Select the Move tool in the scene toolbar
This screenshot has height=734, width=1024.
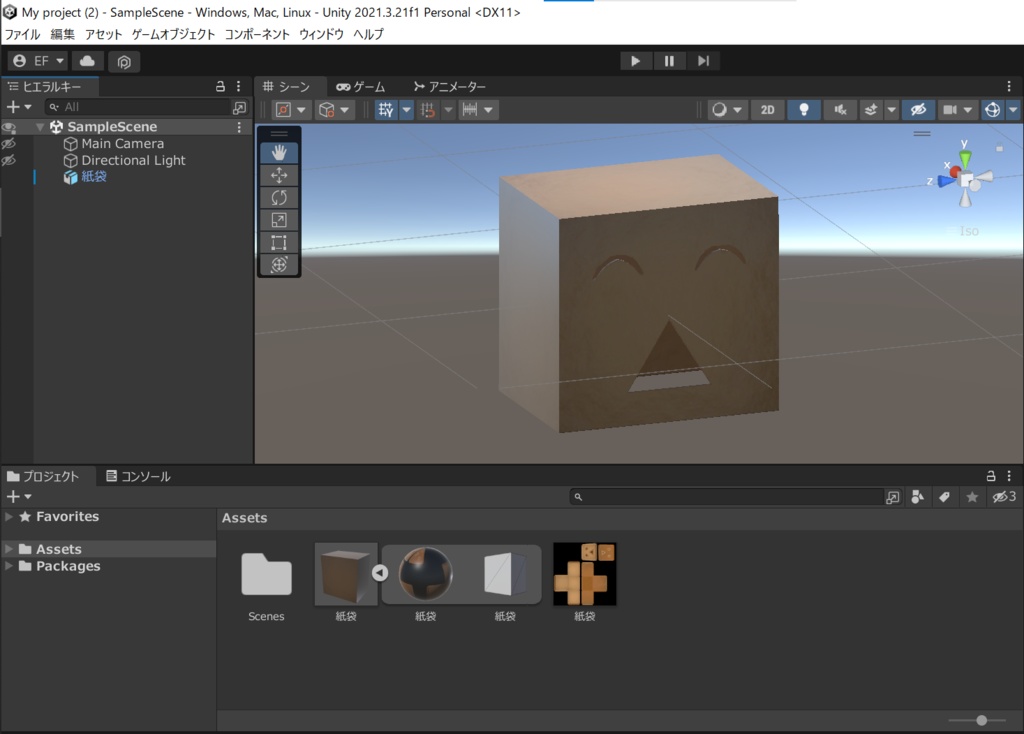pyautogui.click(x=279, y=174)
